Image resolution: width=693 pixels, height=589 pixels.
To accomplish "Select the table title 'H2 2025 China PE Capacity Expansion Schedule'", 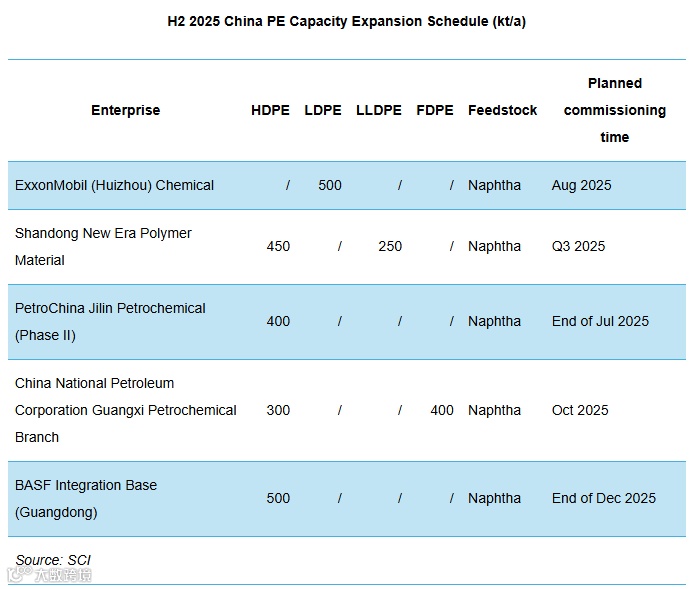I will [x=346, y=21].
